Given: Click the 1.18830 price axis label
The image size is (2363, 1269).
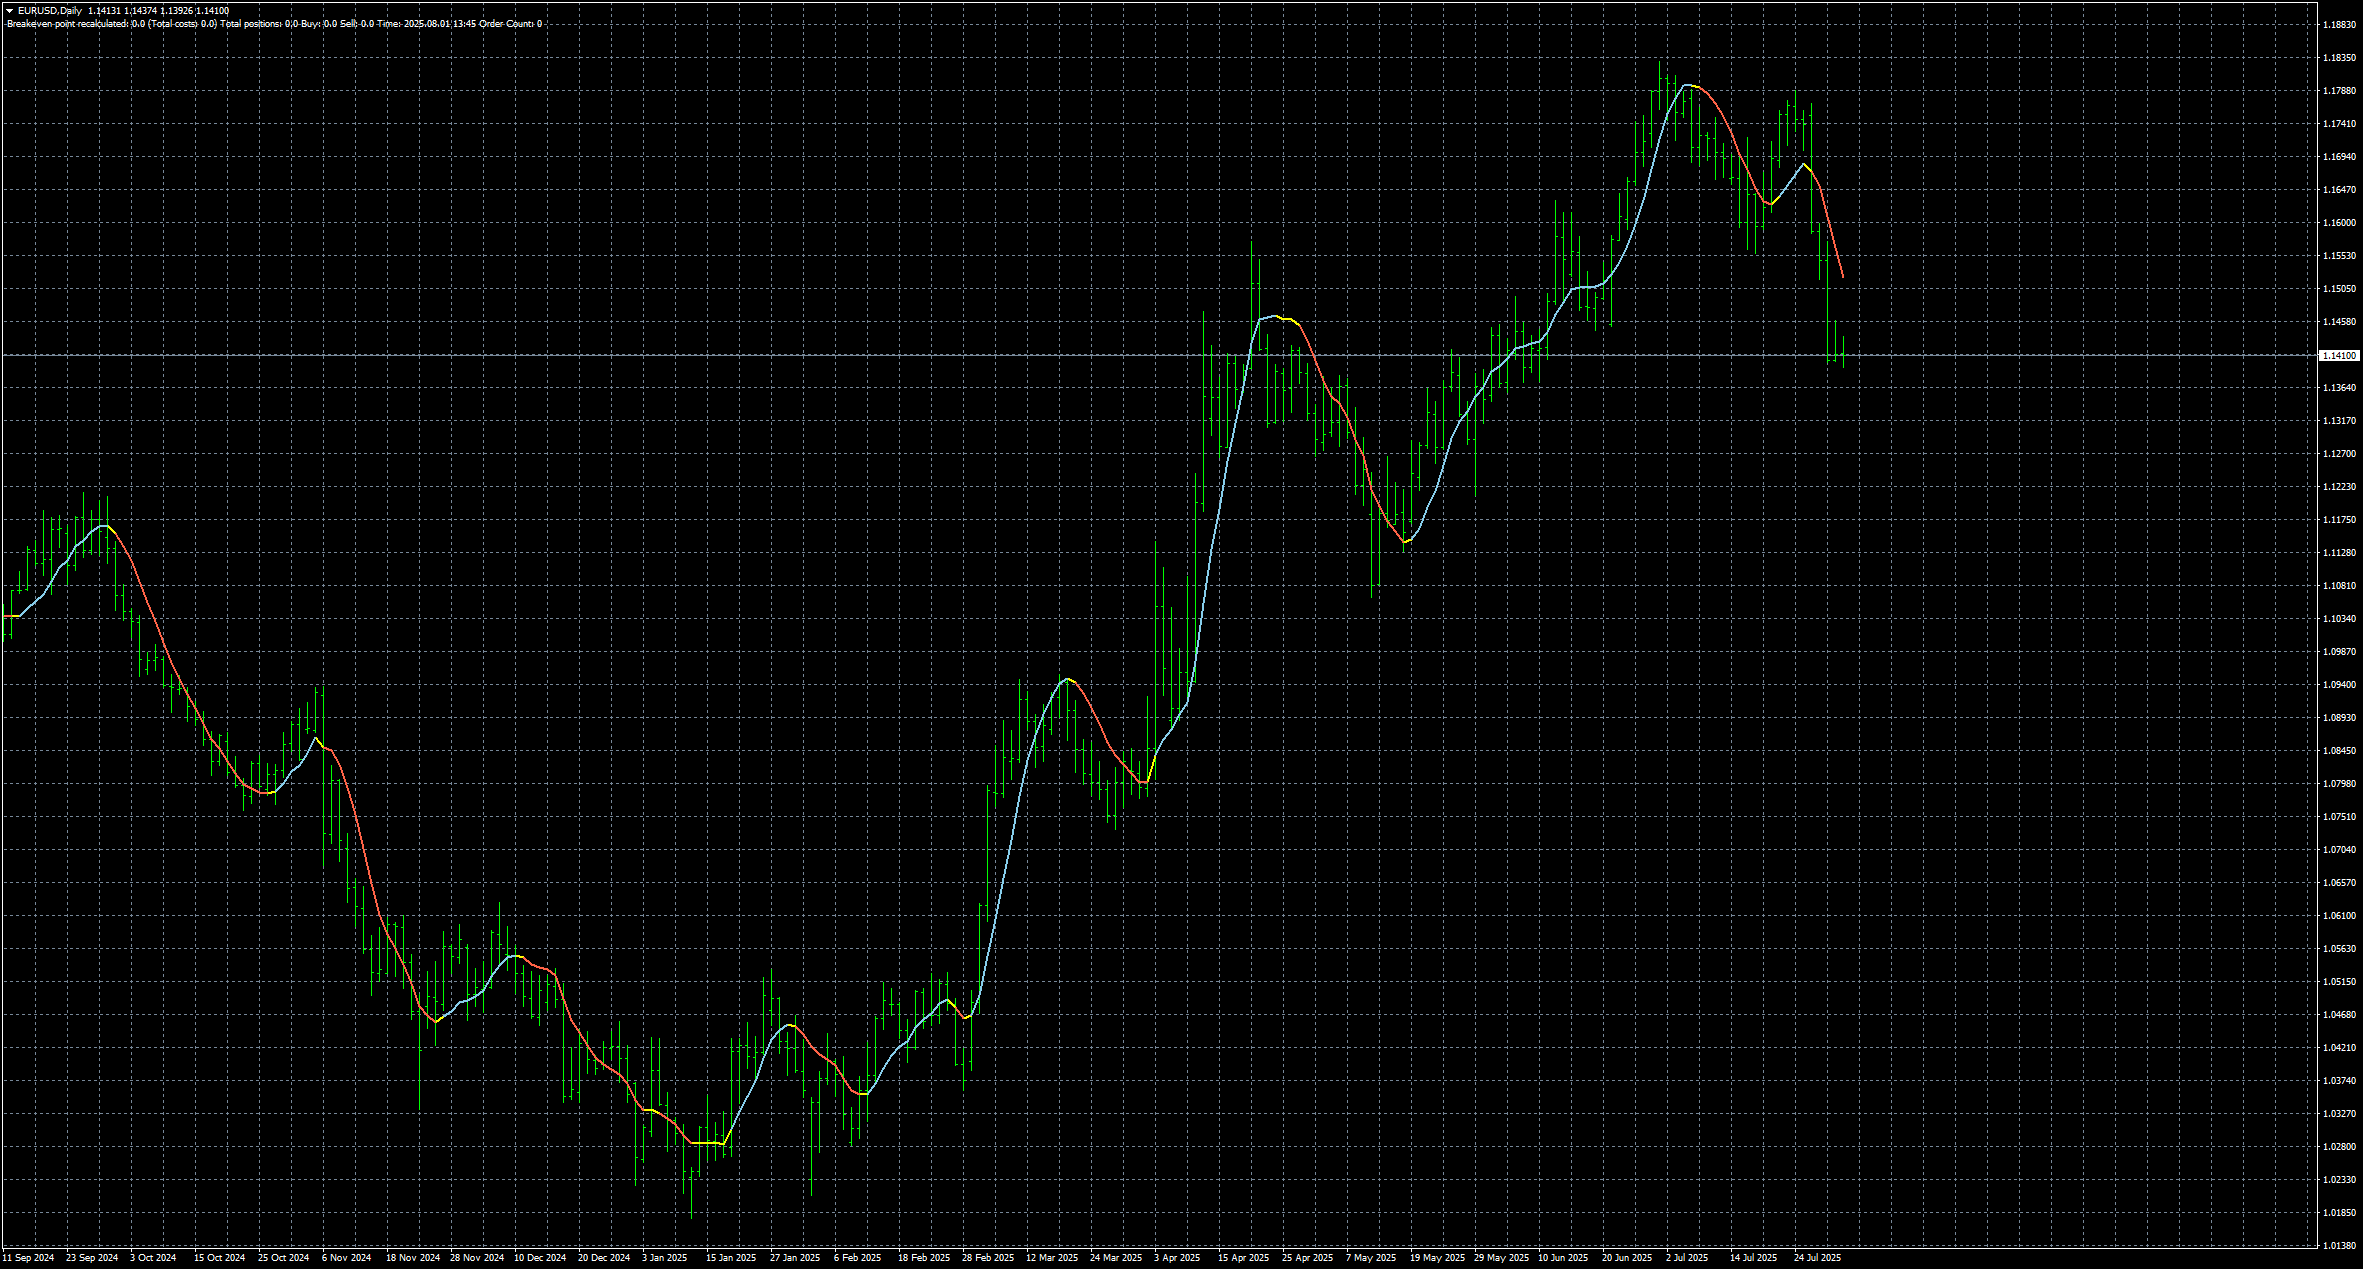Looking at the screenshot, I should (x=2339, y=25).
